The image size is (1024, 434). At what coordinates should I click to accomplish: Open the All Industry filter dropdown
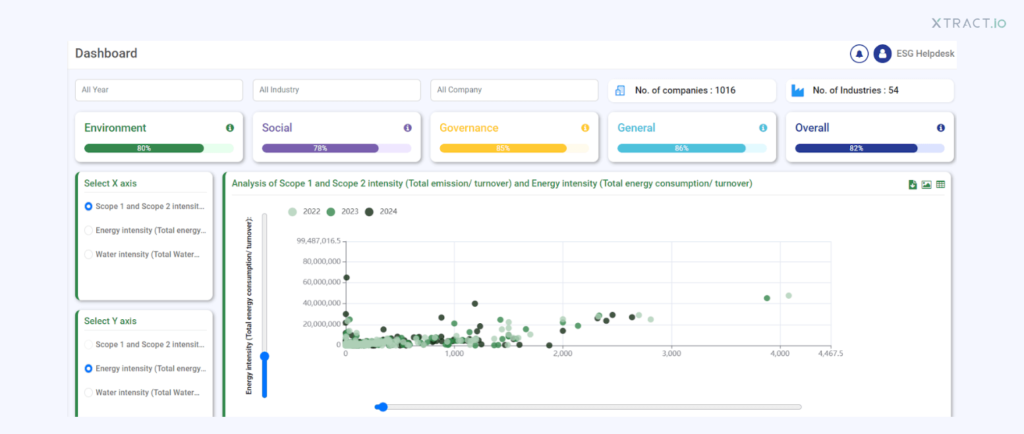pos(336,90)
